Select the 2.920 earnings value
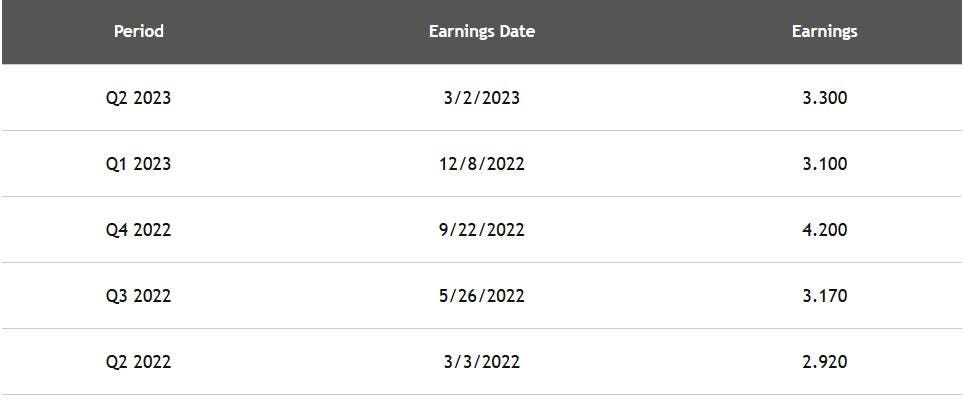This screenshot has width=963, height=401. 824,362
